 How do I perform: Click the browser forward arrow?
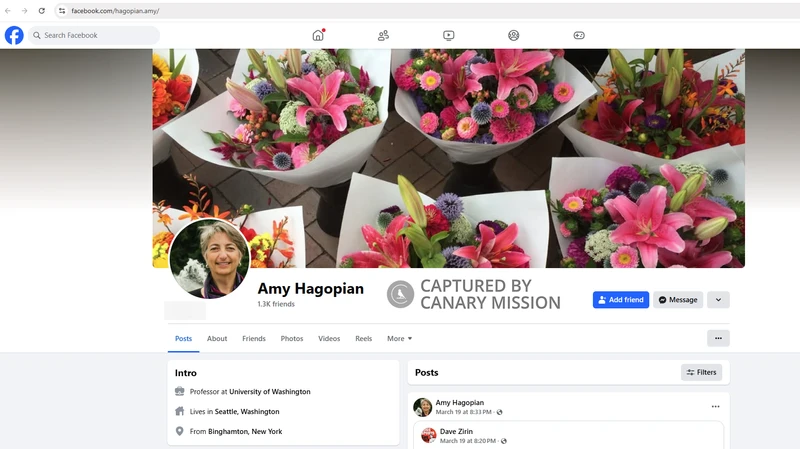pos(24,11)
